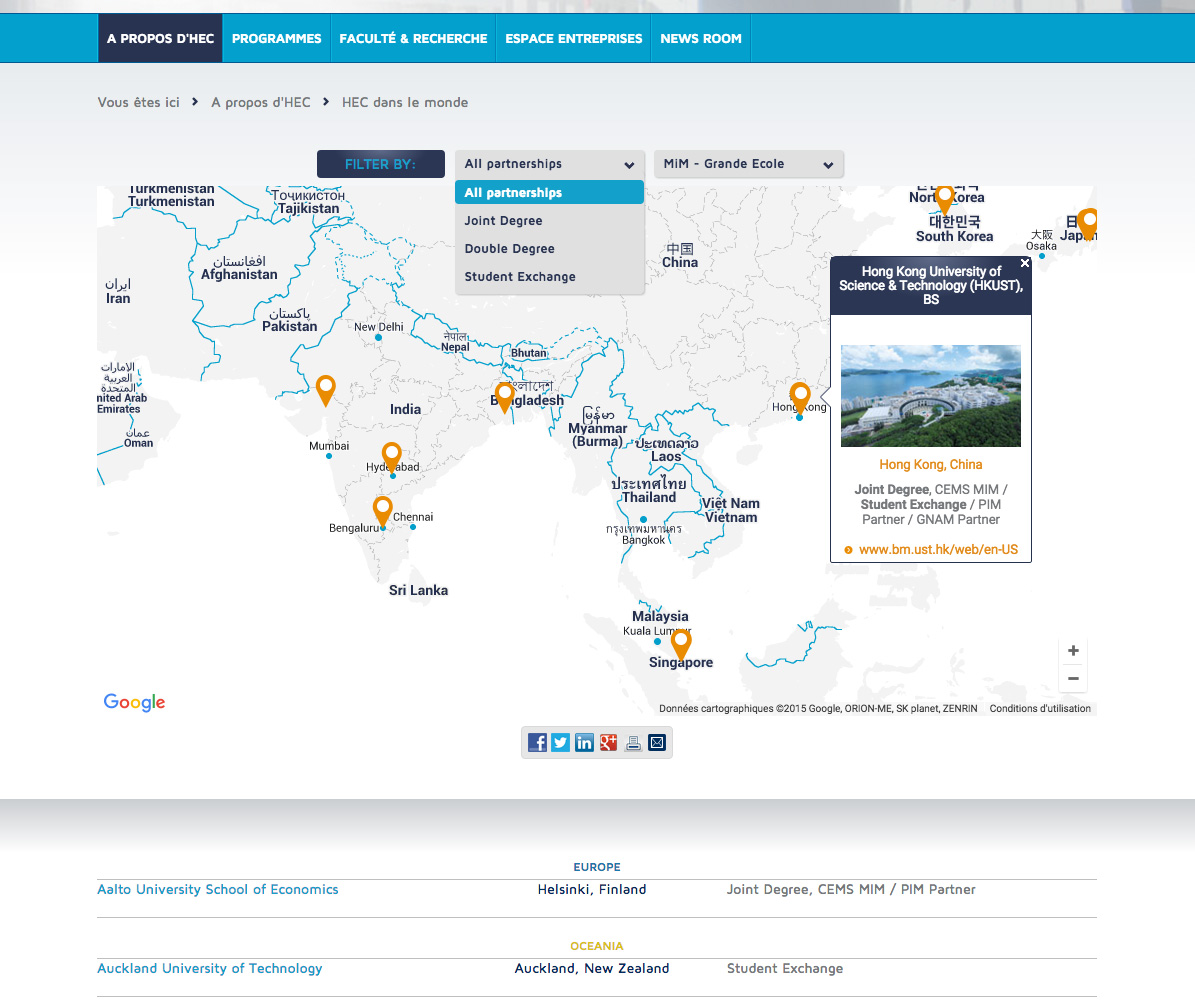Click A propos d'HEC breadcrumb
Screen dimensions: 1195x1003
pos(261,102)
